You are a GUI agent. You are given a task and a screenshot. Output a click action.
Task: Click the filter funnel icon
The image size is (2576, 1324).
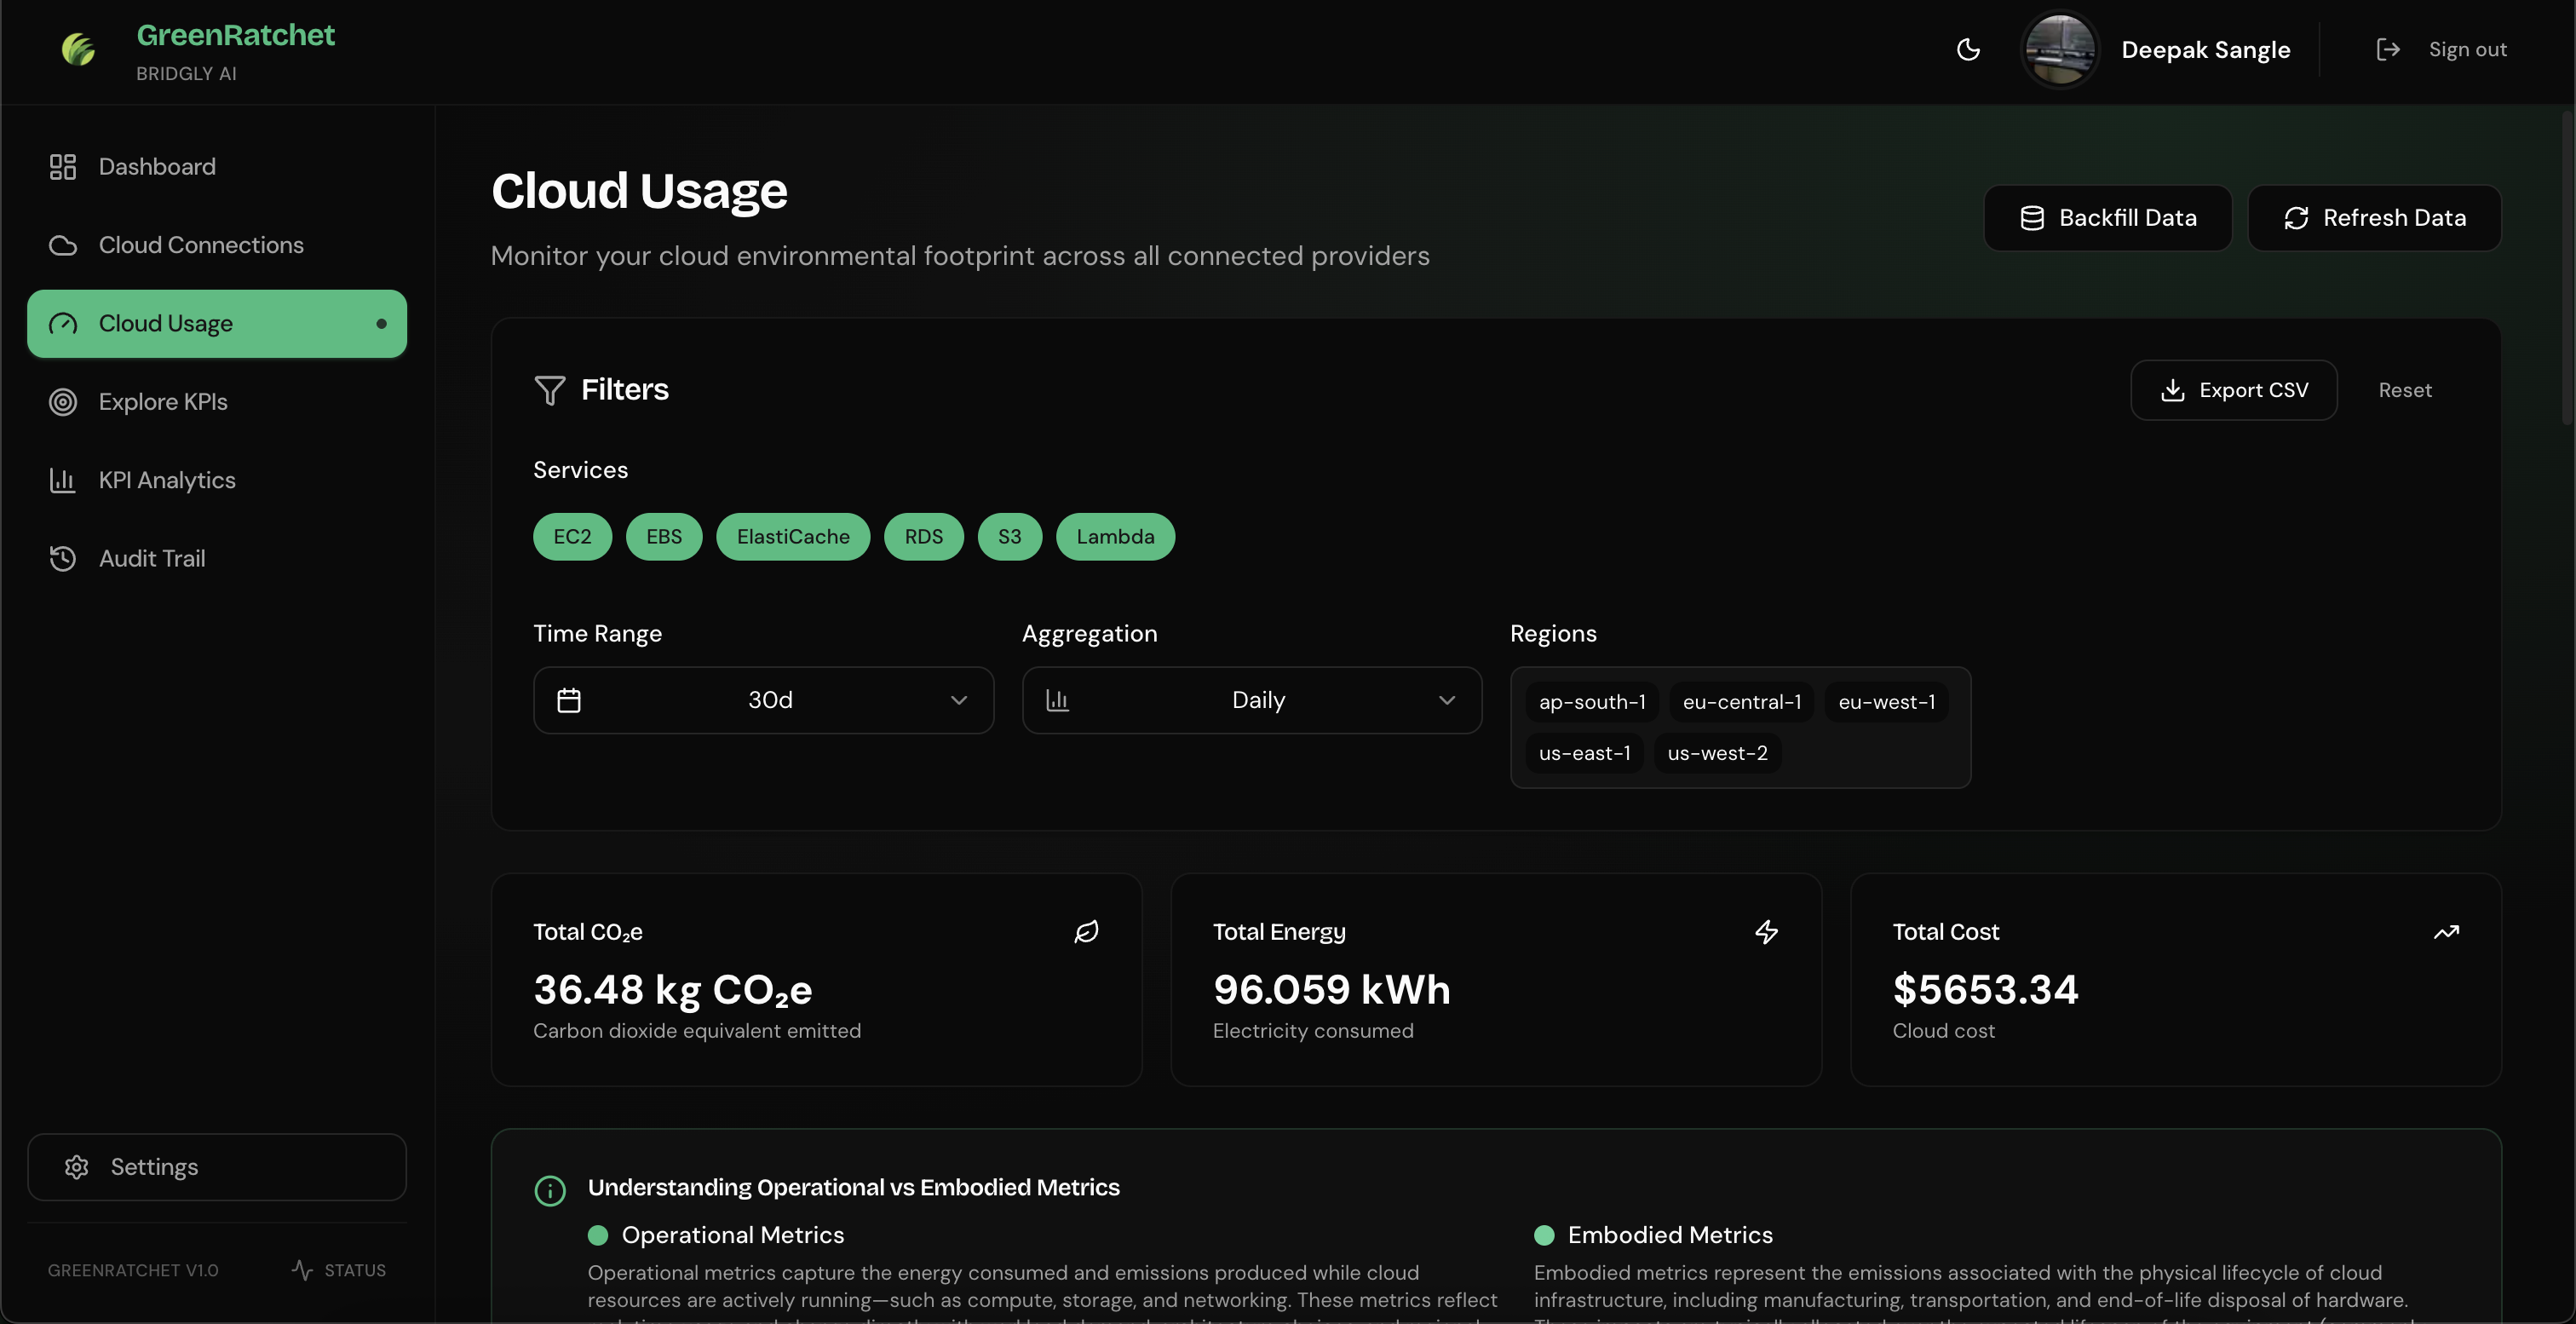coord(550,390)
